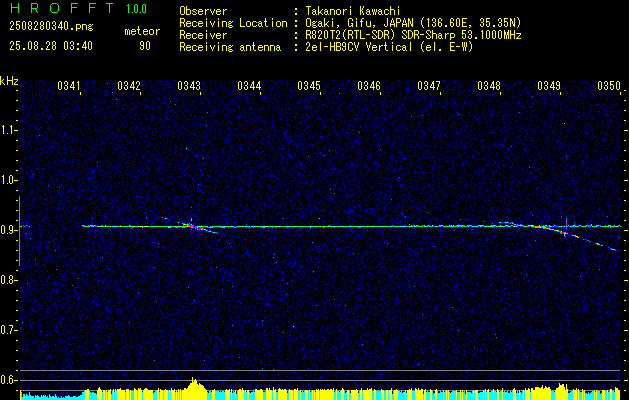Click the 0346 time tick label
Image resolution: width=629 pixels, height=400 pixels.
tap(369, 85)
